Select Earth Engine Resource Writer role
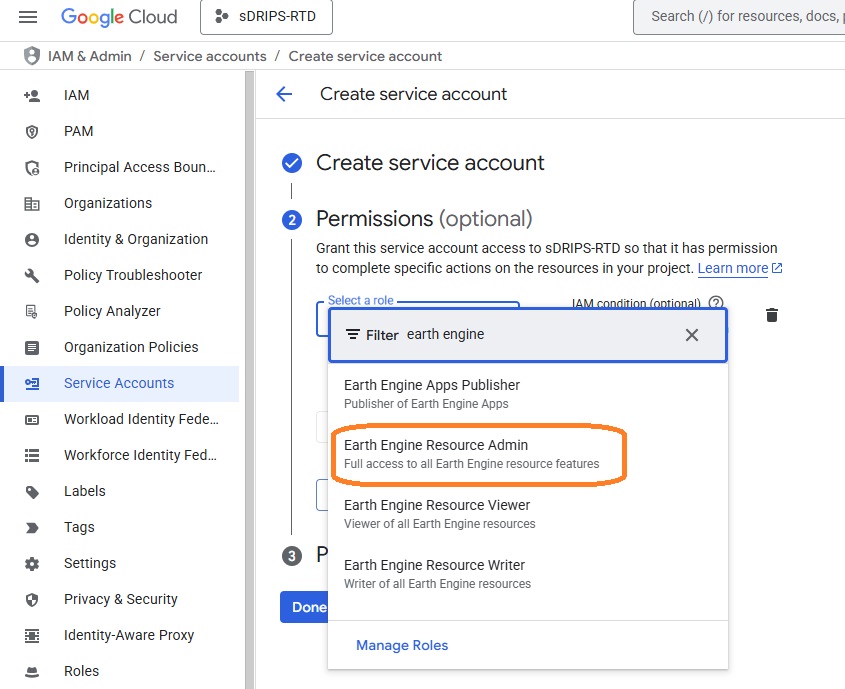 [528, 574]
